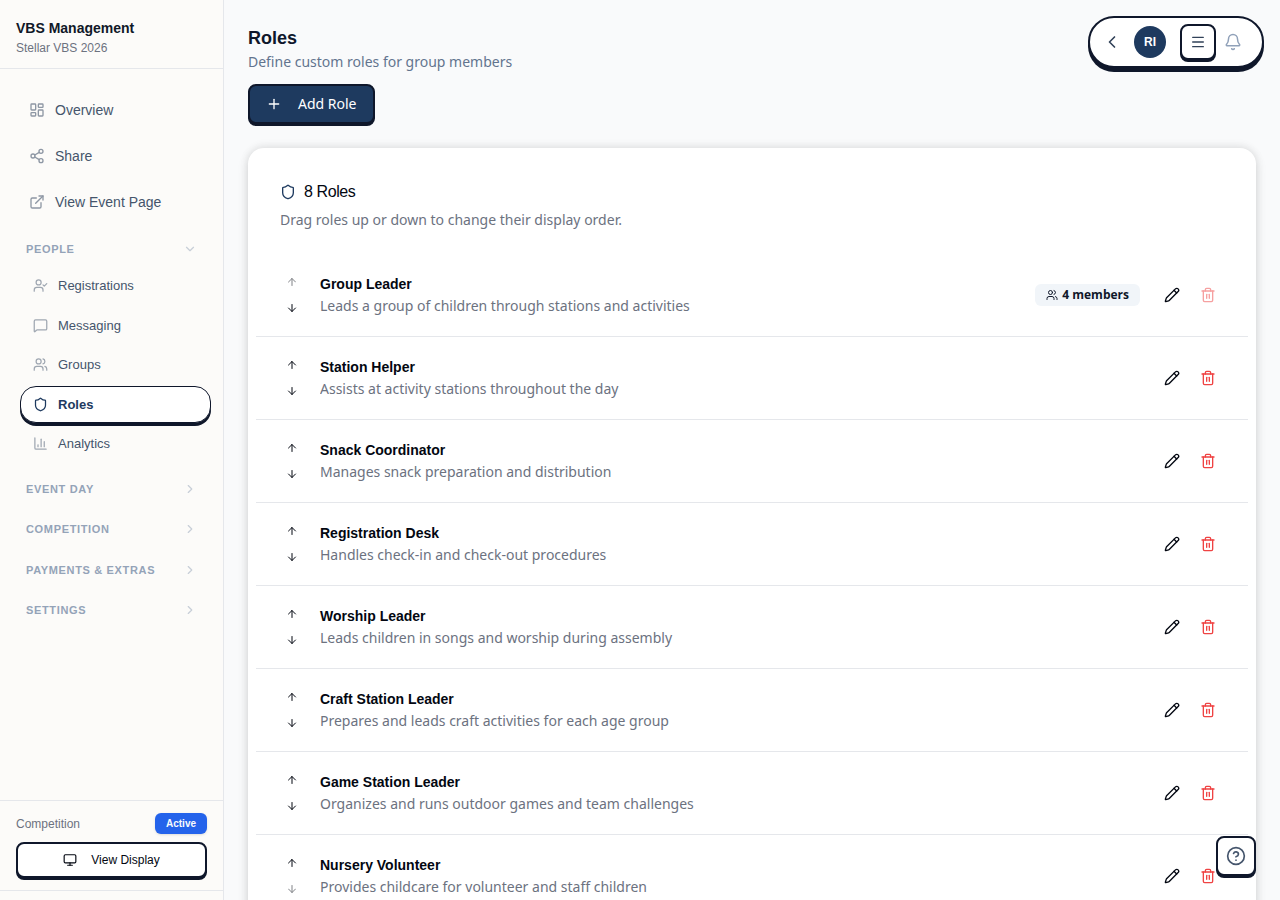Move Snack Coordinator up one position
The width and height of the screenshot is (1280, 900).
pyautogui.click(x=292, y=448)
